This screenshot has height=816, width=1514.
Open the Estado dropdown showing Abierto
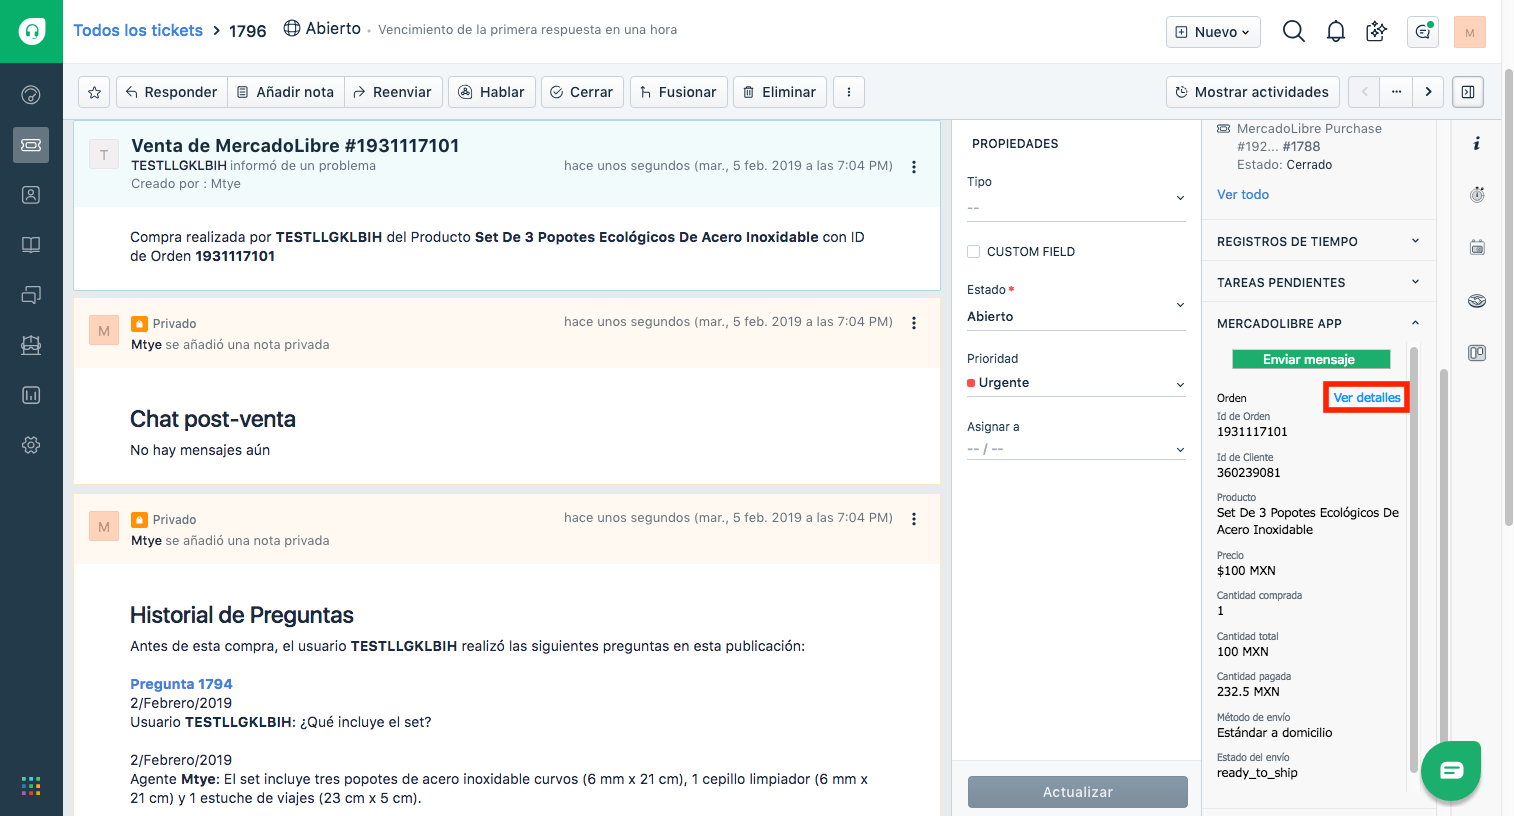pos(1076,316)
